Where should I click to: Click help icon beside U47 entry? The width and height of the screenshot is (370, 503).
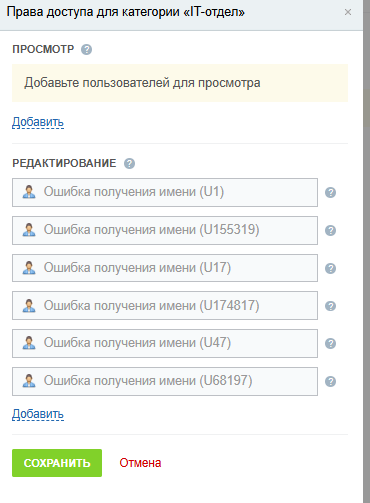coord(330,343)
